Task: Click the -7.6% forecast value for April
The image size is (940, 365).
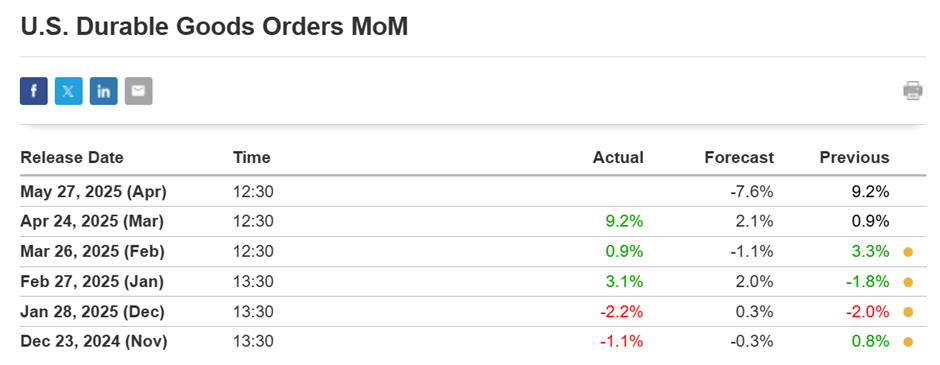Action: click(752, 192)
